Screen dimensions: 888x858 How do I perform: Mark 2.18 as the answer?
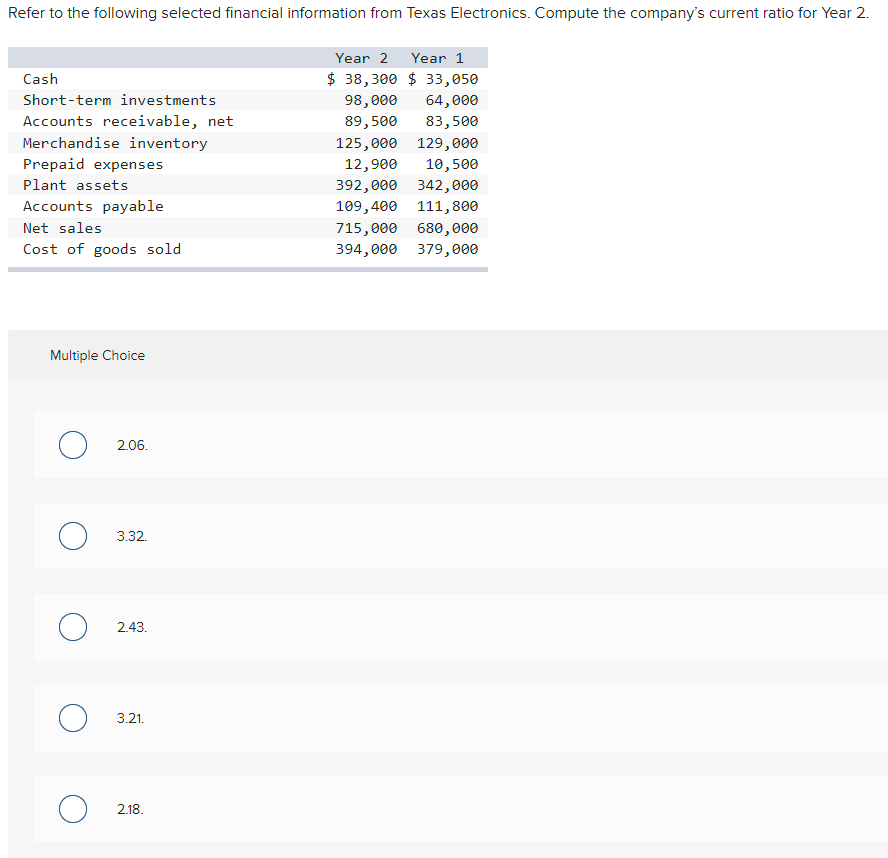coord(73,809)
